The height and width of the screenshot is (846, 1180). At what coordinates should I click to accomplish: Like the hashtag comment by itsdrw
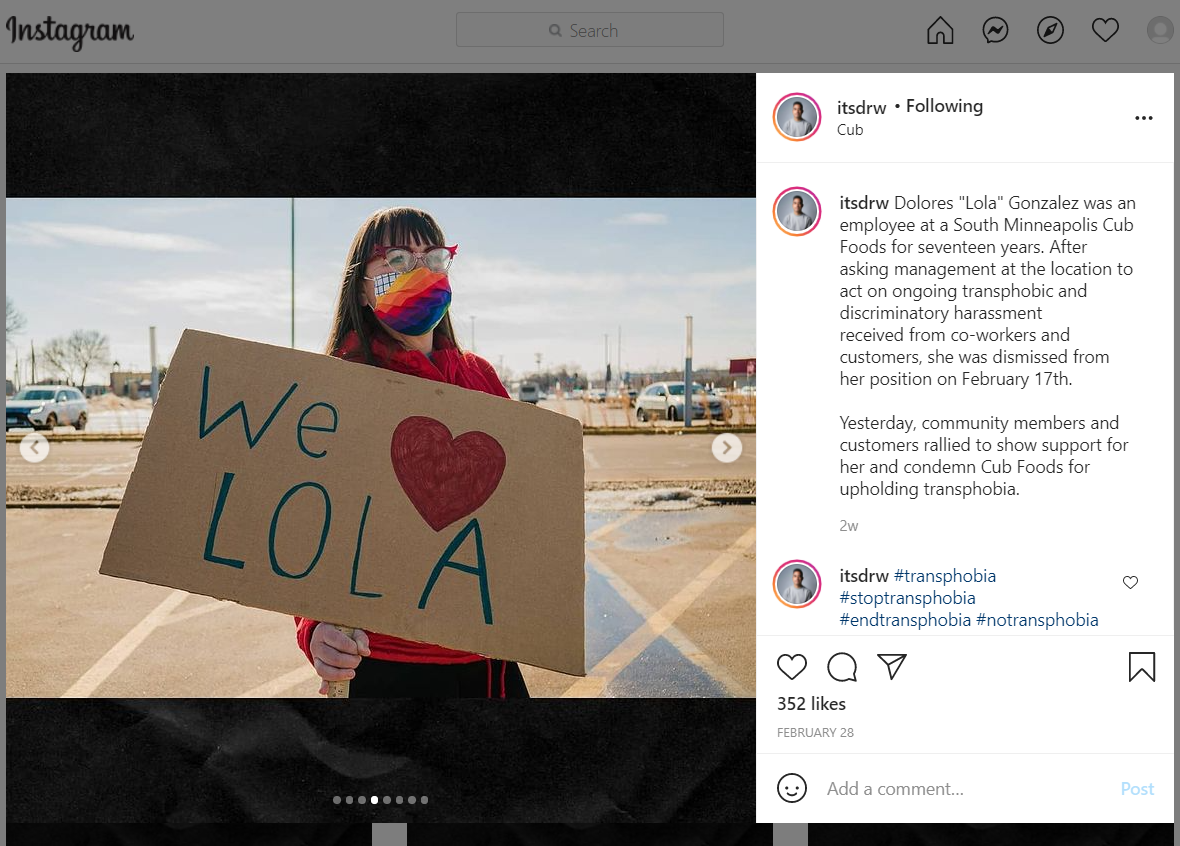click(1130, 582)
